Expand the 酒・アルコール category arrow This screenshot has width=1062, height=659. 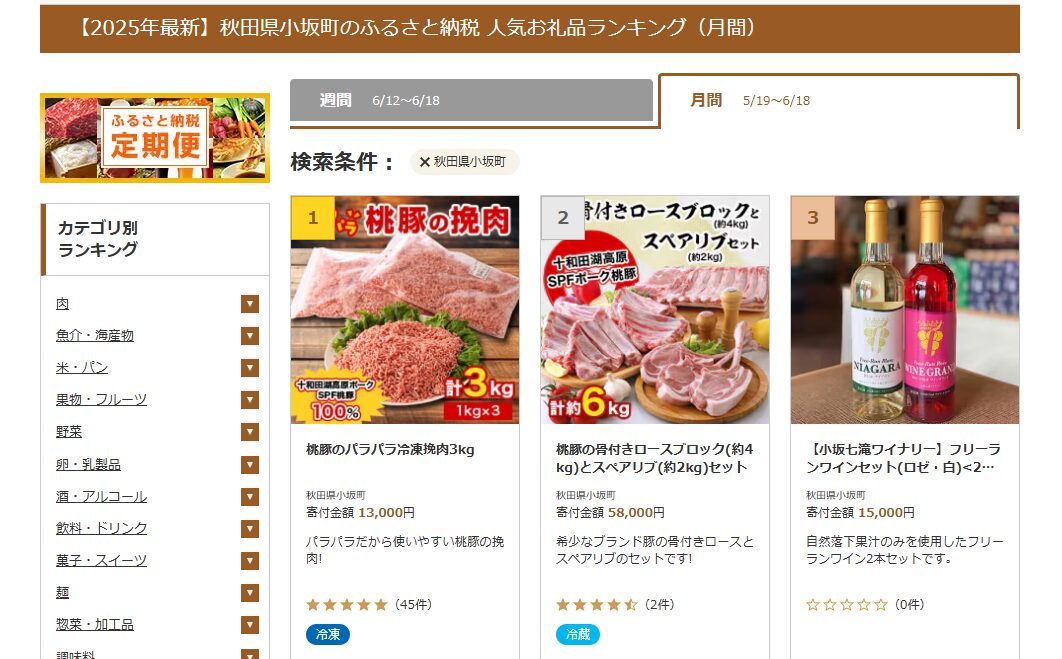250,496
